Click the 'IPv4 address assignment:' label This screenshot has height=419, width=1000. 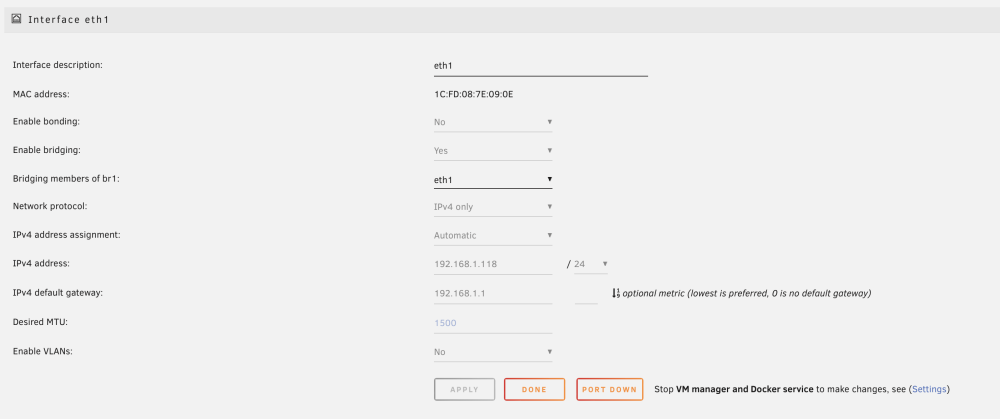click(66, 235)
